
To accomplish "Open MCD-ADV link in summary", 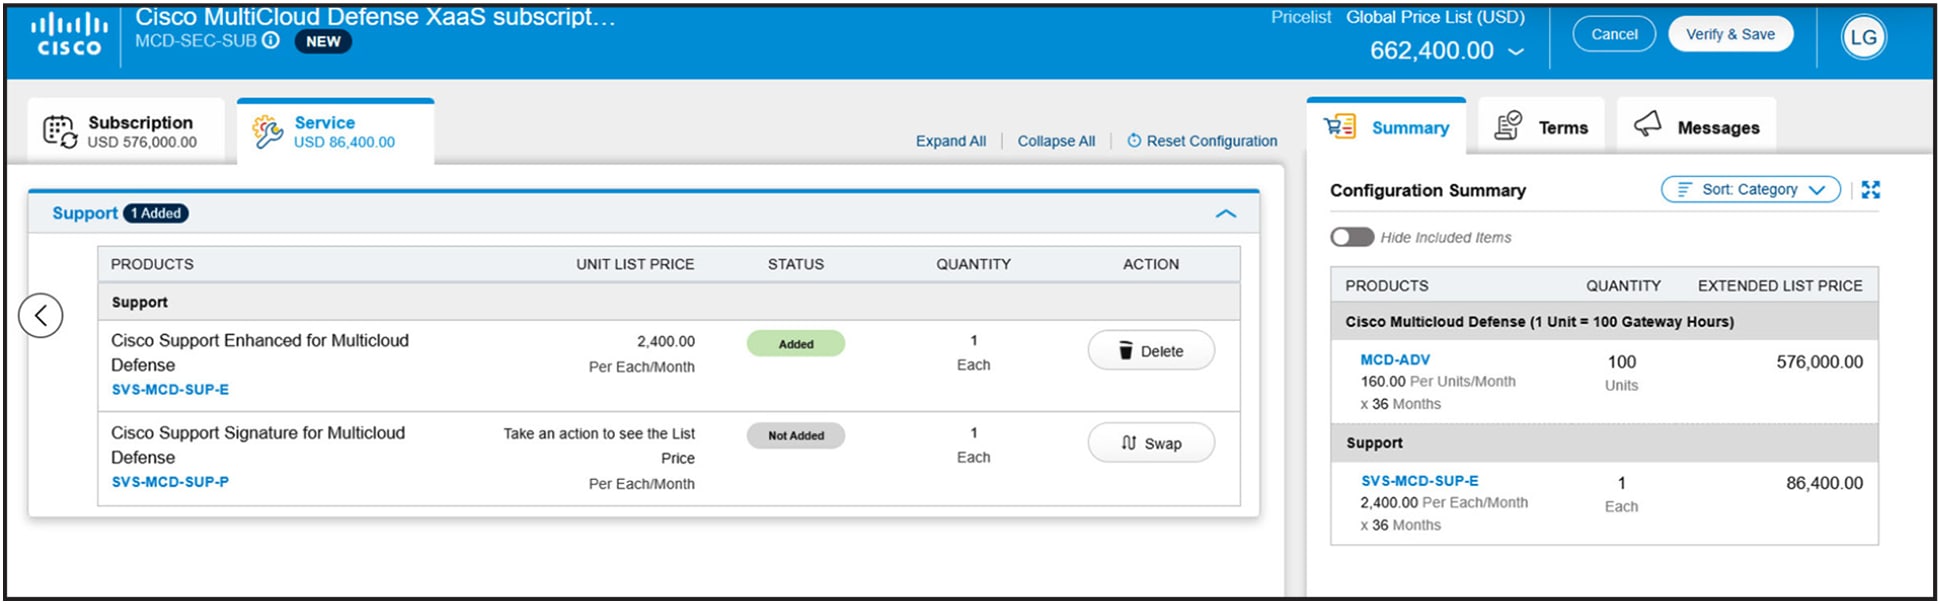I will [1395, 360].
